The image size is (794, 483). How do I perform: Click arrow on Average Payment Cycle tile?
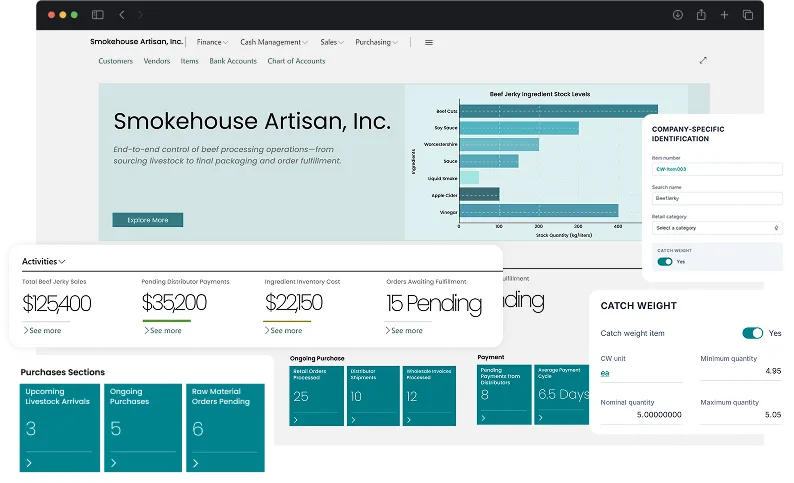pos(540,418)
